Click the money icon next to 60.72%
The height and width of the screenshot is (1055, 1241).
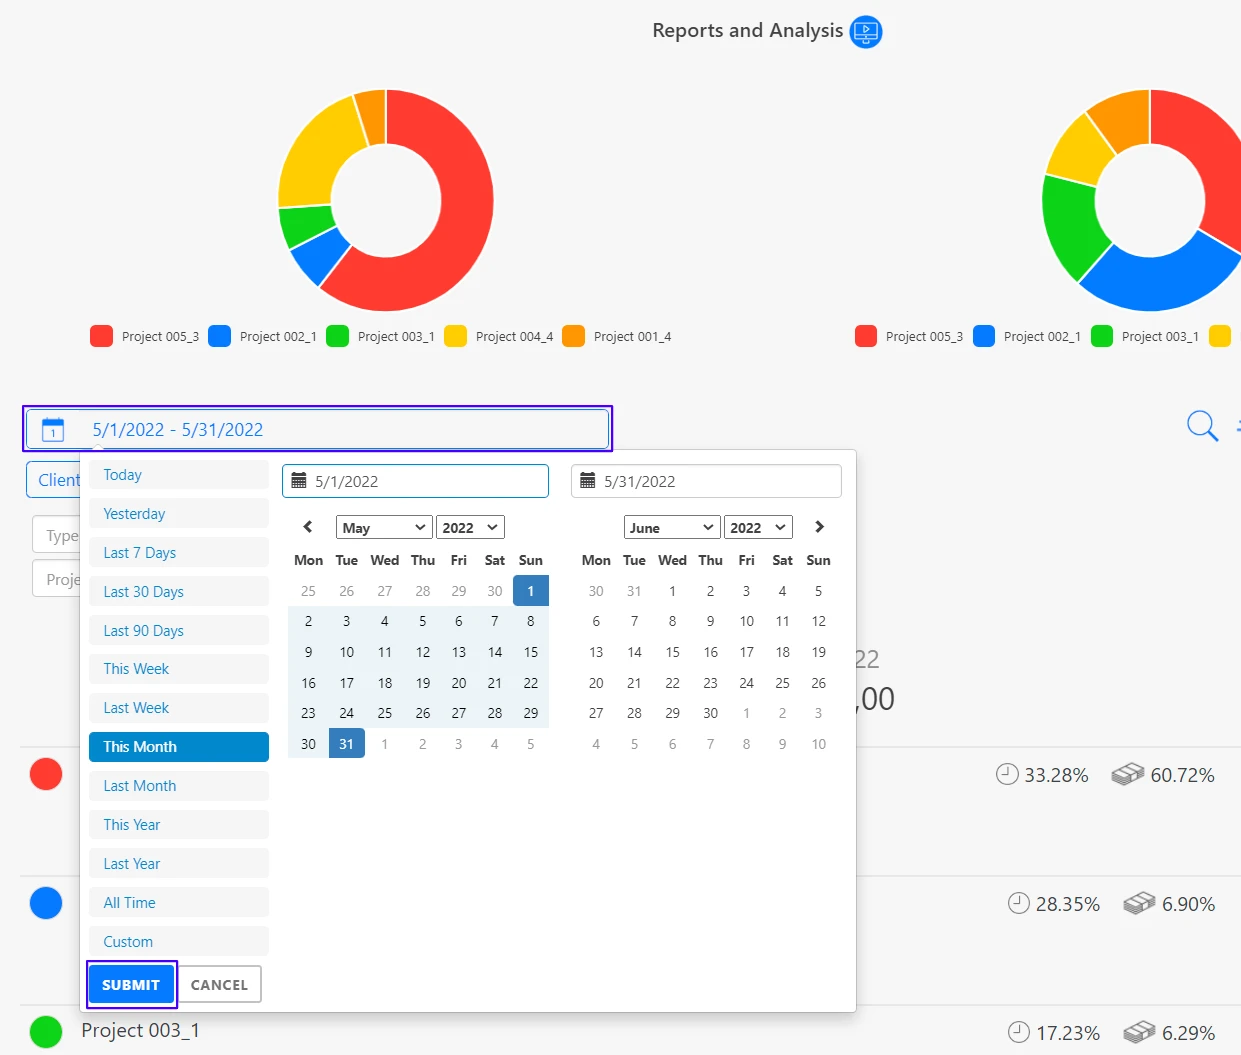(1127, 774)
